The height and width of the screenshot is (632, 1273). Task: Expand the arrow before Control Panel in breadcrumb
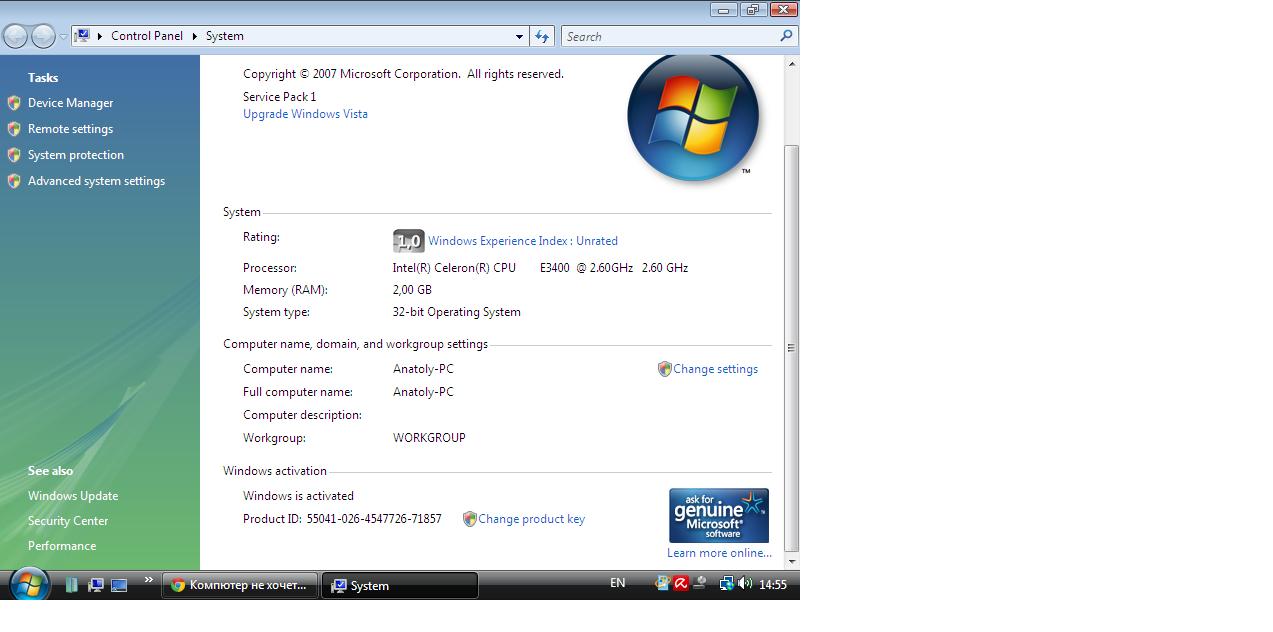[100, 36]
